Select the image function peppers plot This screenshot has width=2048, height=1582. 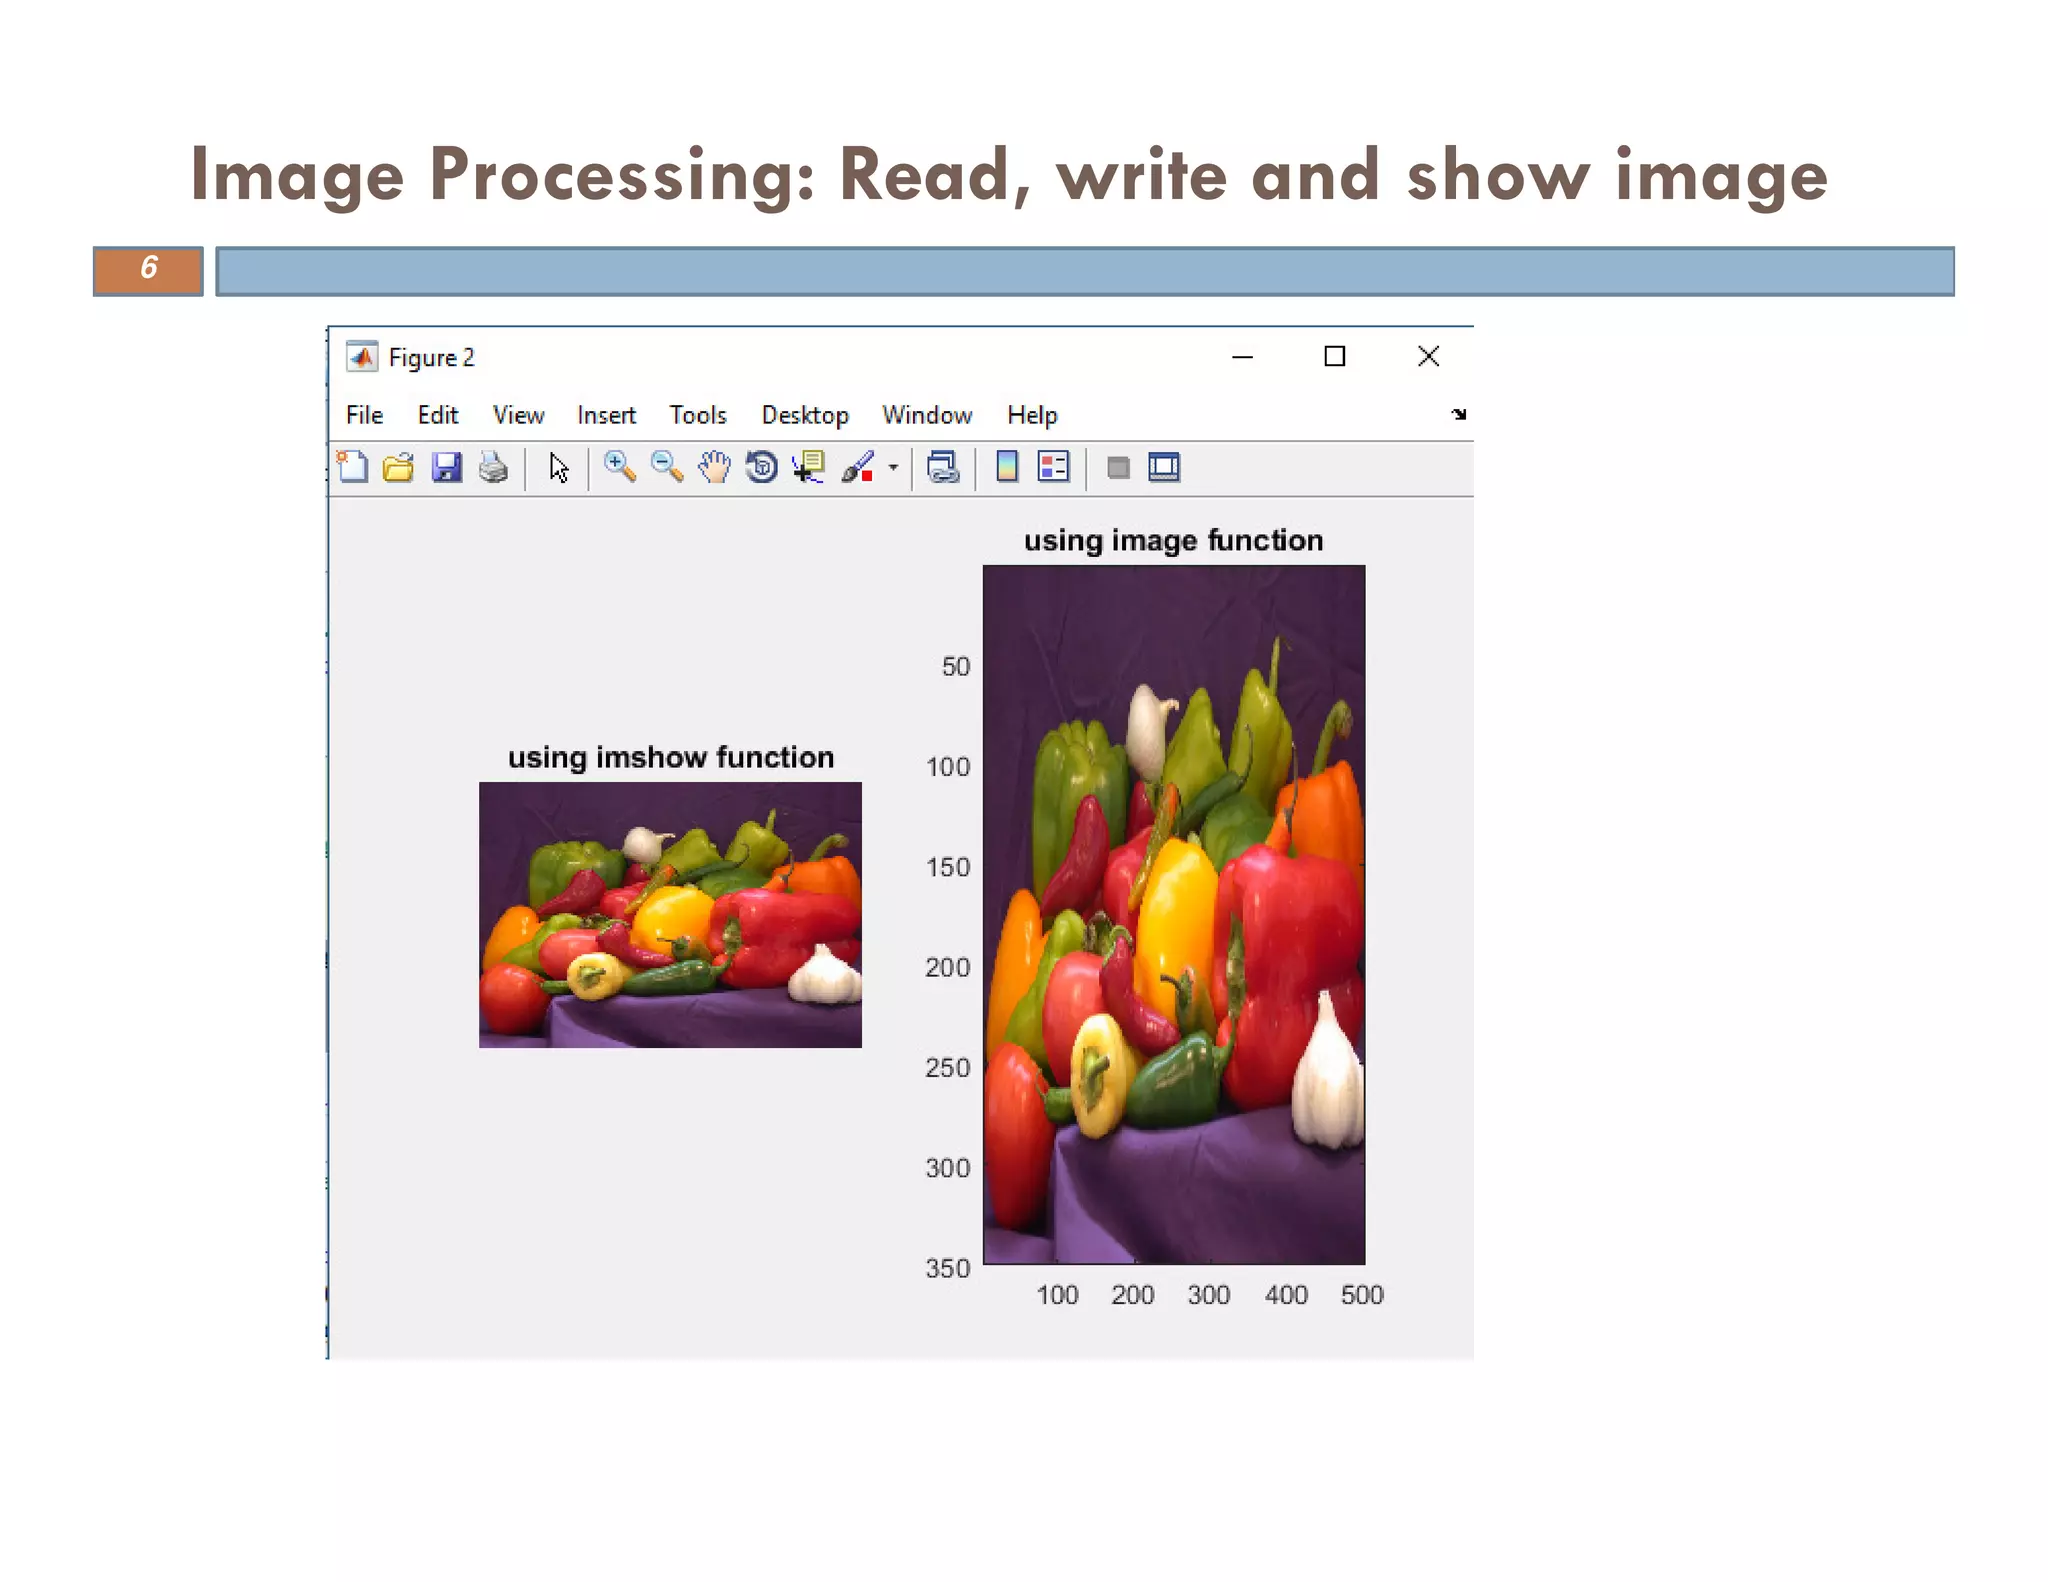[x=1174, y=915]
